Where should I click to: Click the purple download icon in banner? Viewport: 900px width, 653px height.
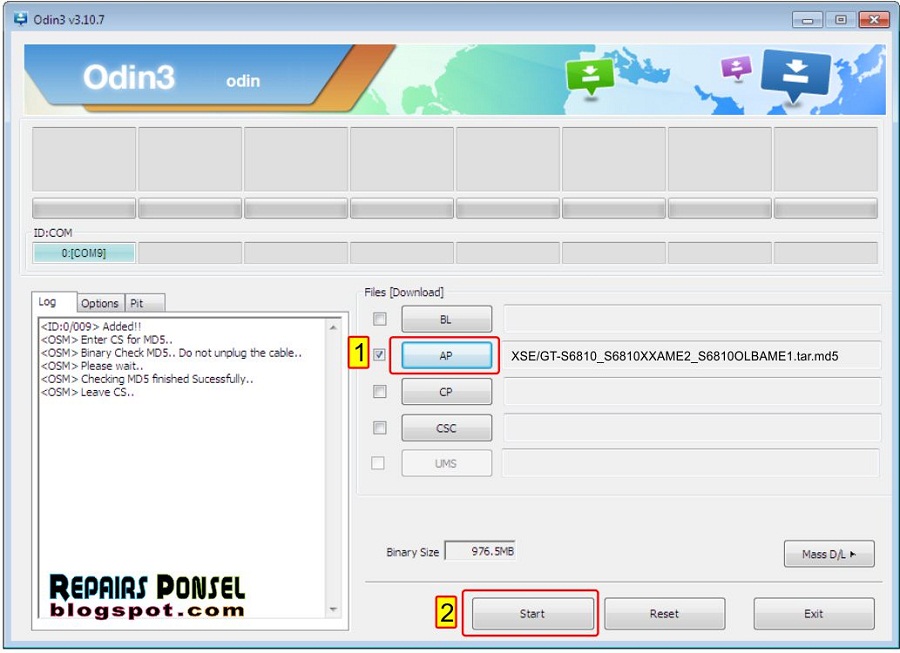point(736,68)
